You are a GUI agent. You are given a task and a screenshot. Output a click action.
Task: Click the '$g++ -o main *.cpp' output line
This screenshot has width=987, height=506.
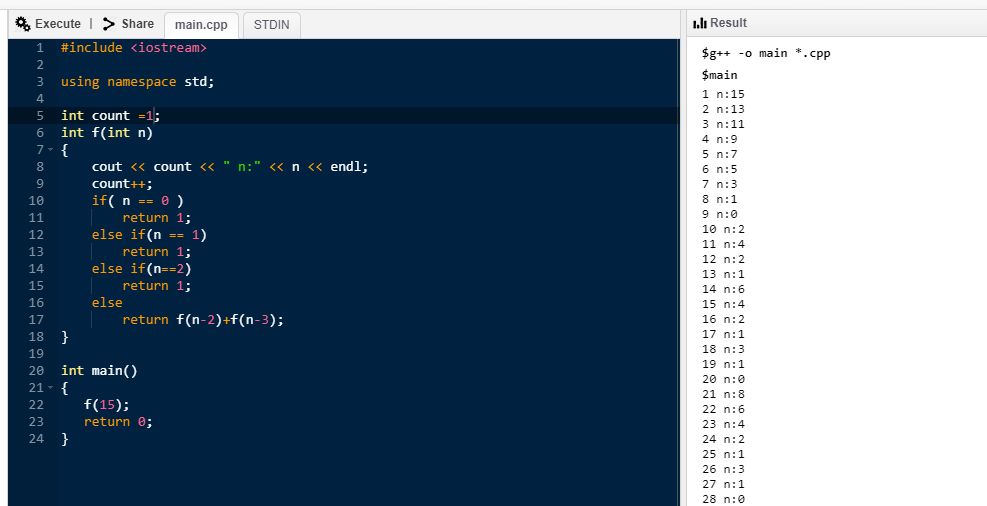tap(766, 53)
